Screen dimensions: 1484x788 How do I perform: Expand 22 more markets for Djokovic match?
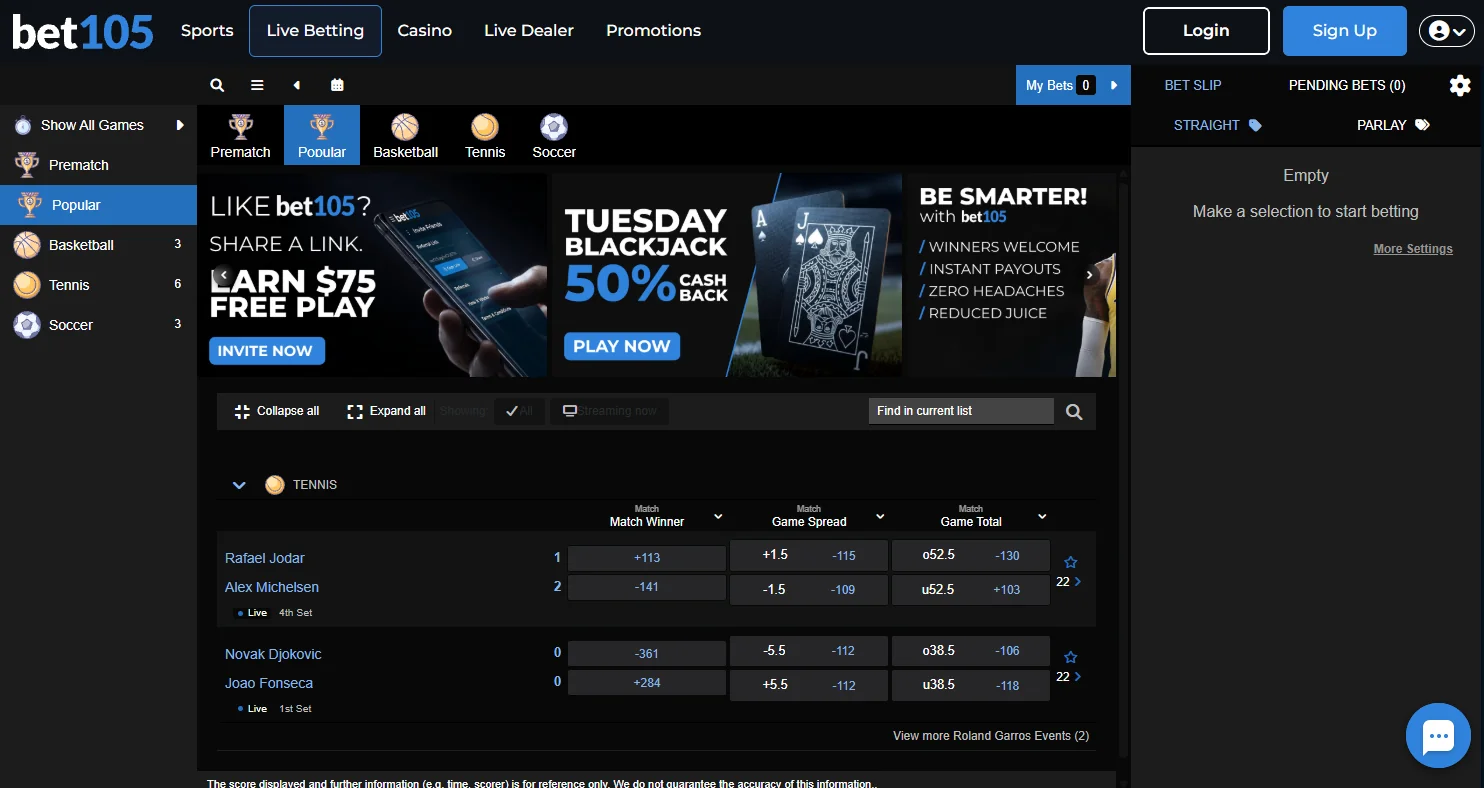pos(1069,676)
